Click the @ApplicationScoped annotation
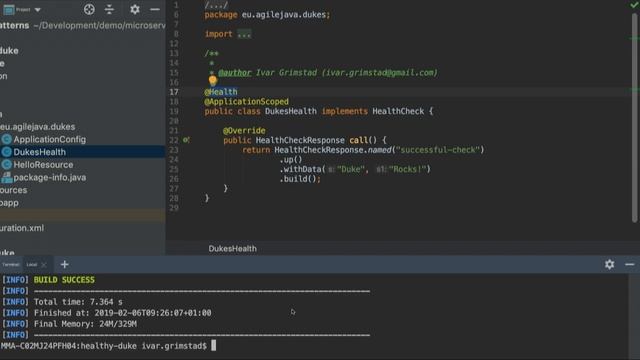The width and height of the screenshot is (640, 360). [x=247, y=102]
